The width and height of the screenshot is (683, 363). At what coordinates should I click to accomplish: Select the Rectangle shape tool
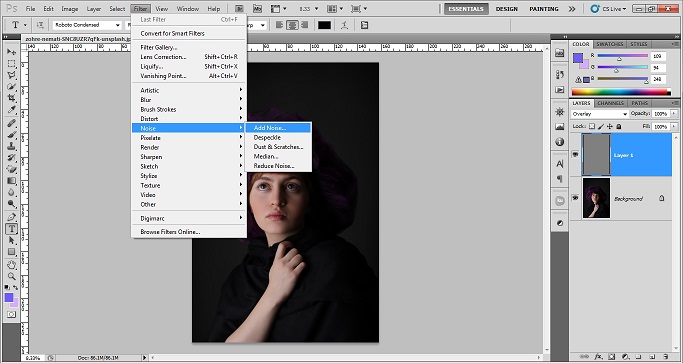coord(11,252)
